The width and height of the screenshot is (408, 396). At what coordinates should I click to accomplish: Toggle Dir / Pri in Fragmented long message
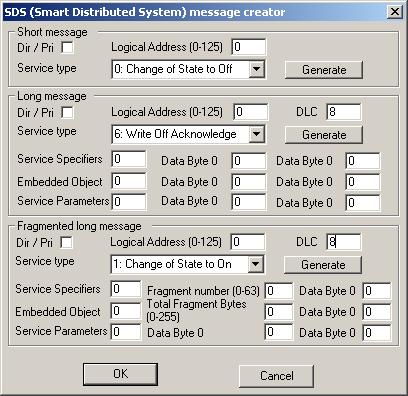pos(66,242)
